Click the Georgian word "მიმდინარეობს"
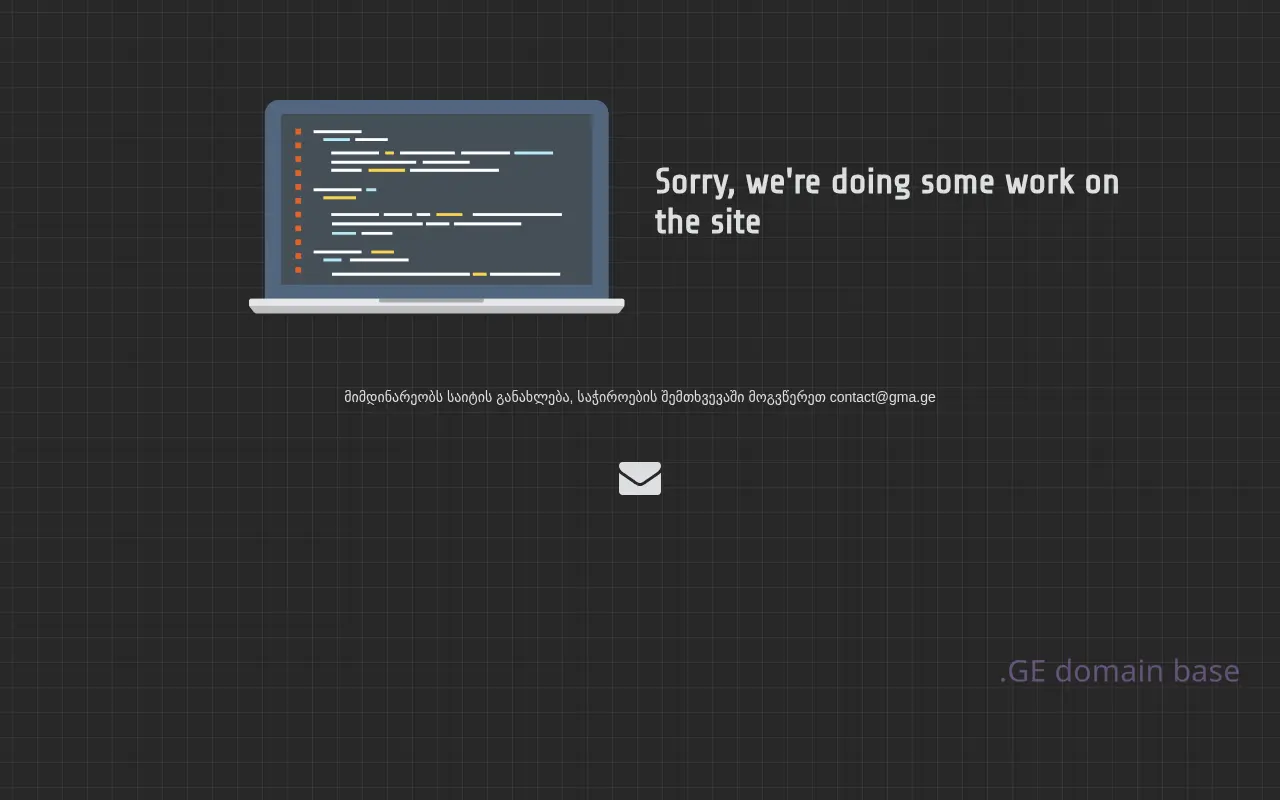1280x800 pixels. 393,397
